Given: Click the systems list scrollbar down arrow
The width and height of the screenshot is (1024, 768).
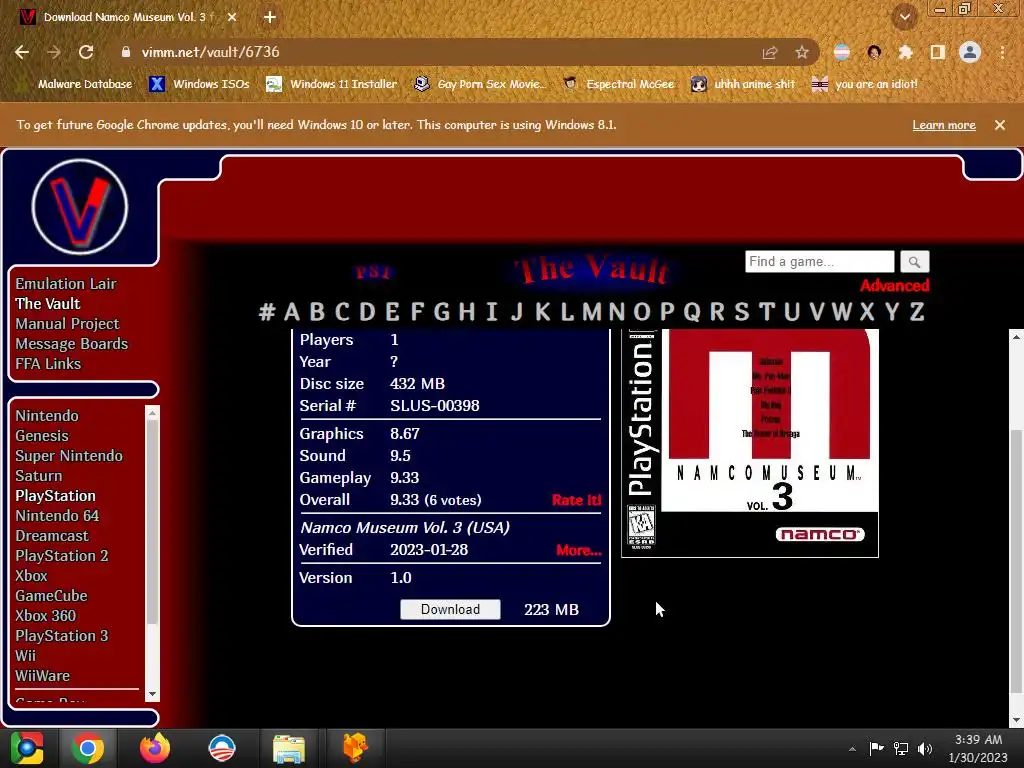Looking at the screenshot, I should [152, 694].
